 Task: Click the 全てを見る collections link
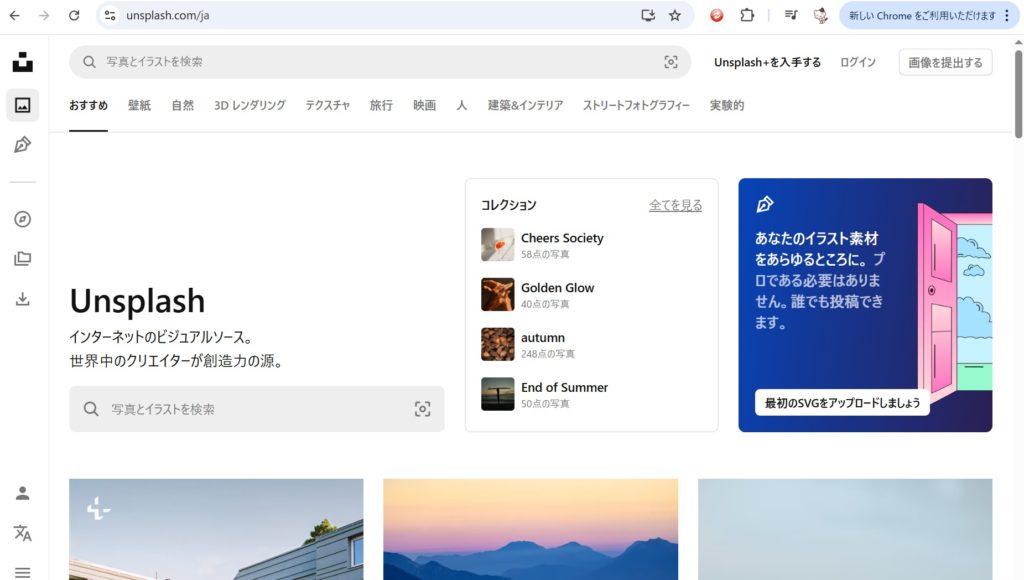pos(675,205)
